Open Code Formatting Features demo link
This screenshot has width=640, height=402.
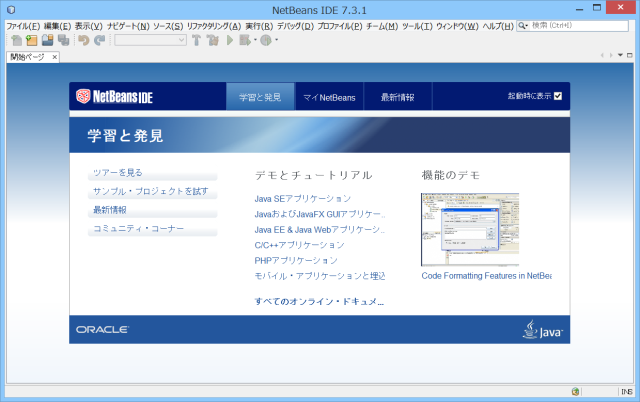point(487,276)
